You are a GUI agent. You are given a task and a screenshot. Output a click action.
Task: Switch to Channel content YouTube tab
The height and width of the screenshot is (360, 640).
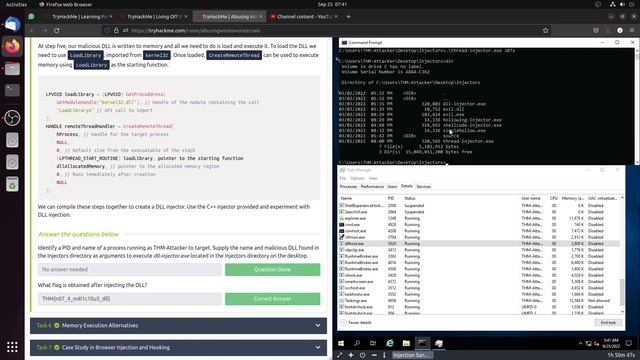pos(304,17)
